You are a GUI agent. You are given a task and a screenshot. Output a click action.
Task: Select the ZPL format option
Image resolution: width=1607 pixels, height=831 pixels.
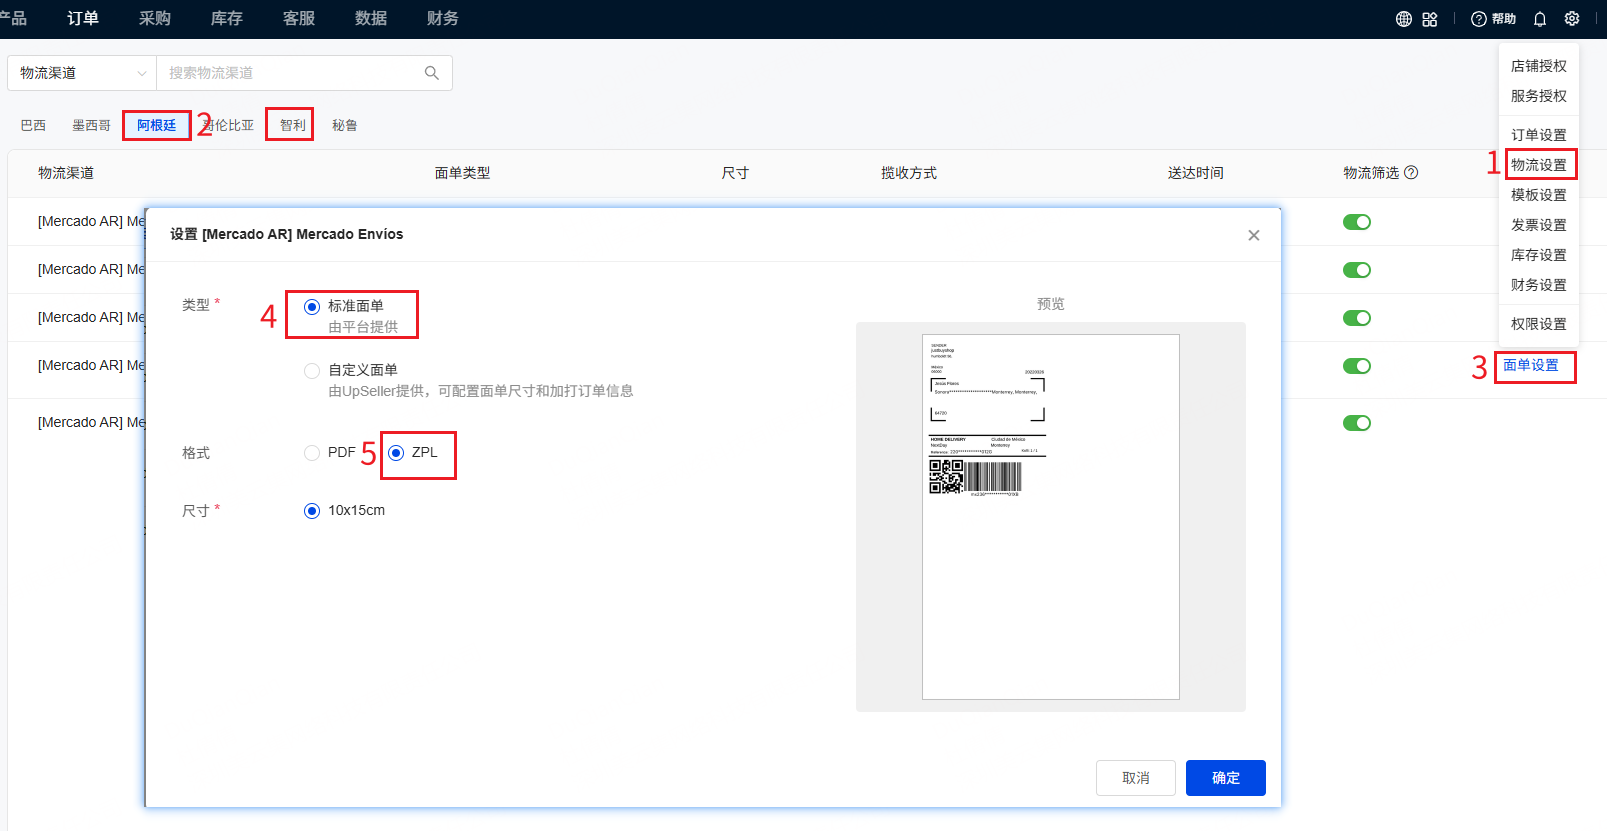pyautogui.click(x=396, y=453)
